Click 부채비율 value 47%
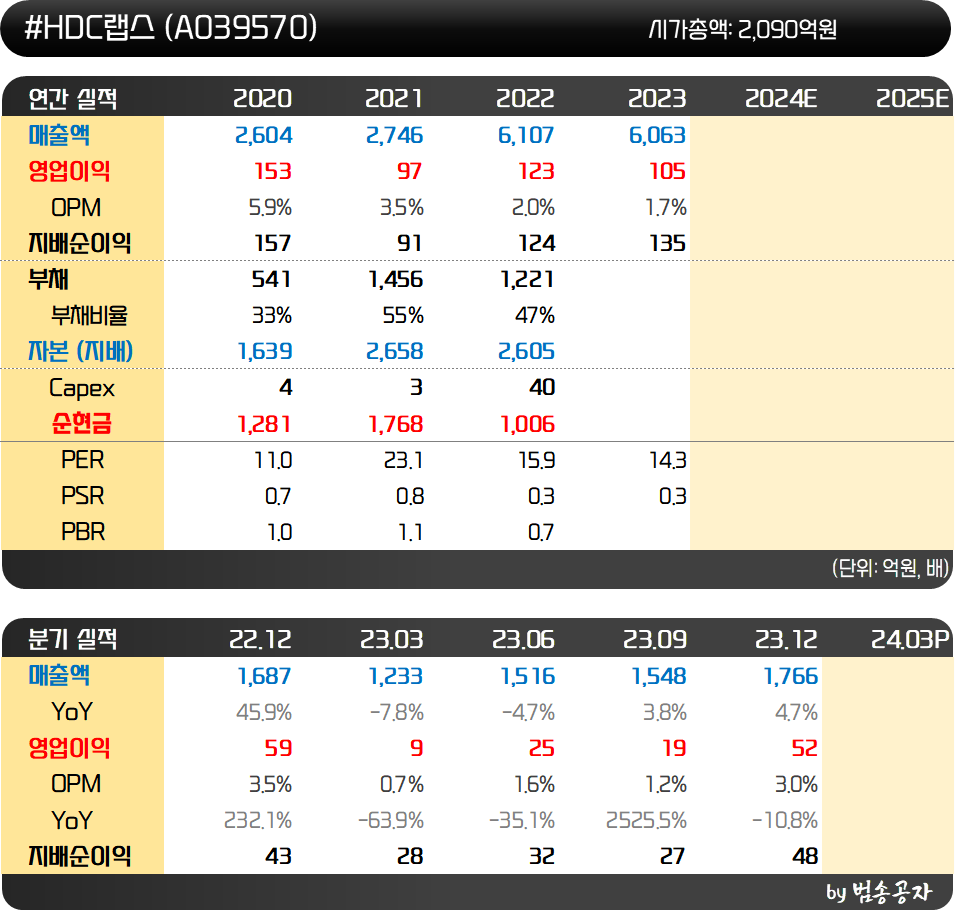Screen dimensions: 955x911 pos(535,315)
